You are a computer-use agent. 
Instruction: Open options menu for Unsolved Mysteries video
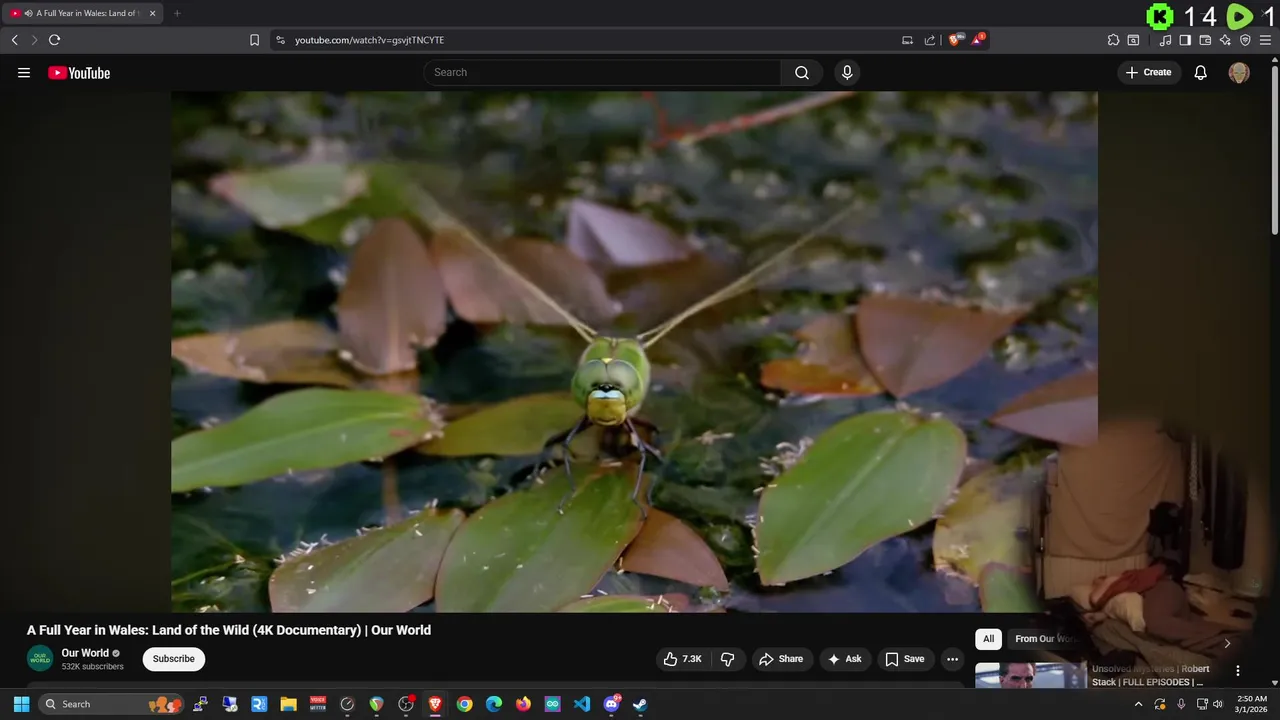pyautogui.click(x=1238, y=671)
